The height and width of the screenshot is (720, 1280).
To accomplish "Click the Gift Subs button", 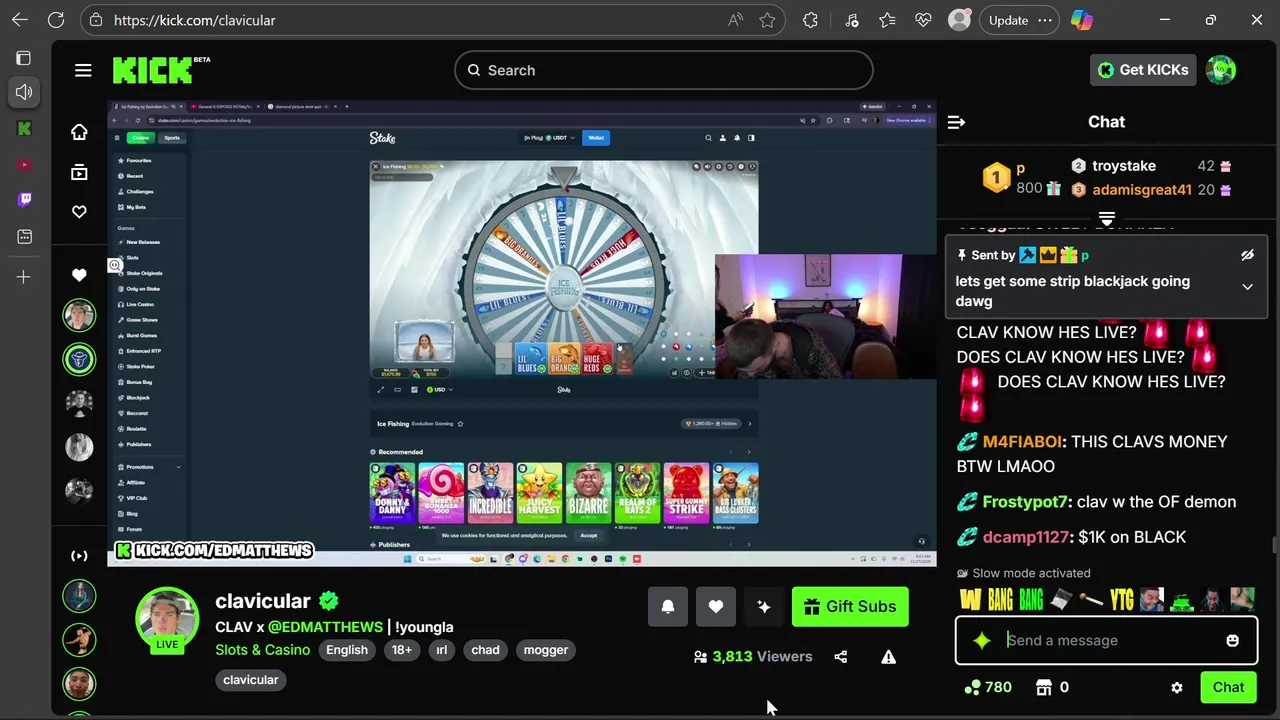I will click(x=850, y=607).
